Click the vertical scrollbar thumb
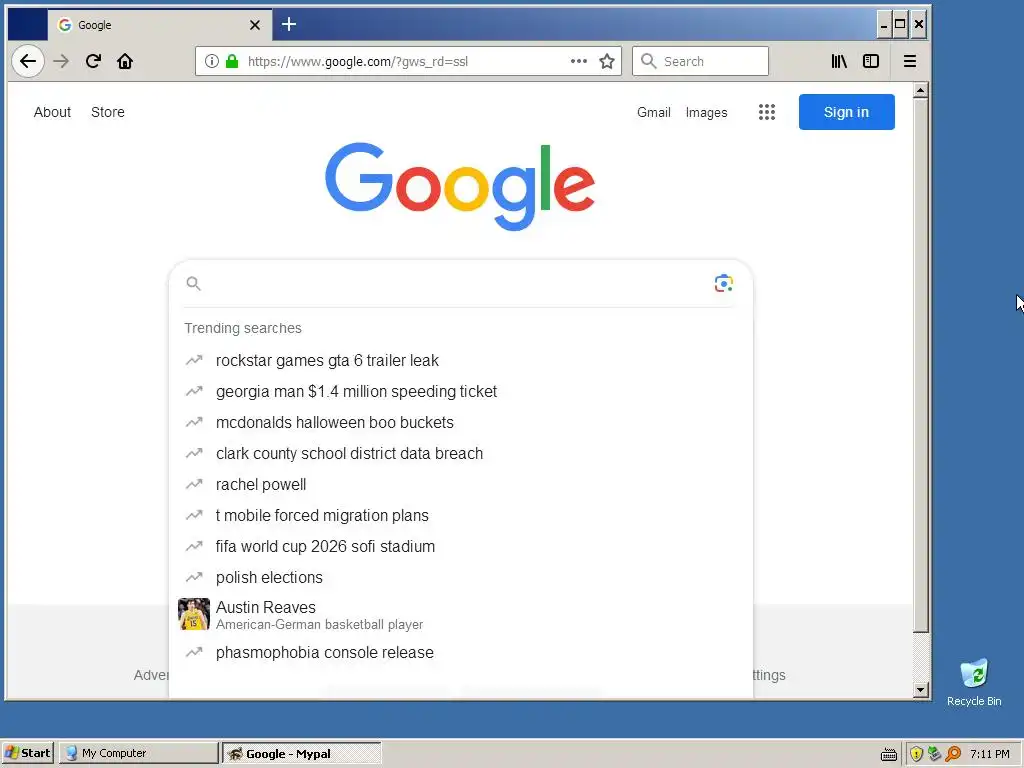This screenshot has height=768, width=1024. pyautogui.click(x=921, y=364)
